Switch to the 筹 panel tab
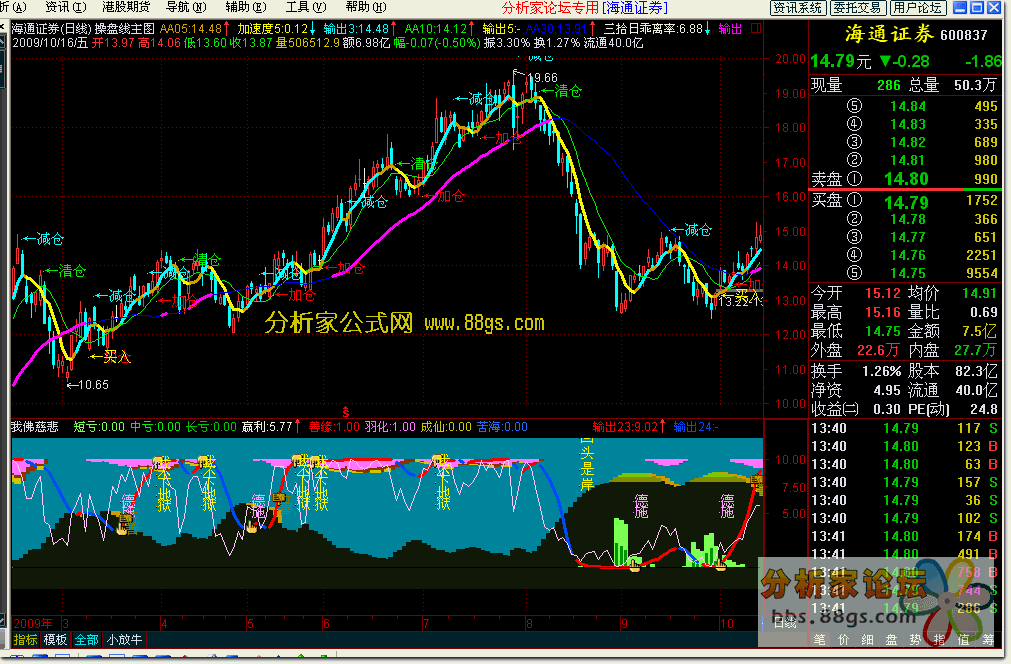 click(x=988, y=640)
